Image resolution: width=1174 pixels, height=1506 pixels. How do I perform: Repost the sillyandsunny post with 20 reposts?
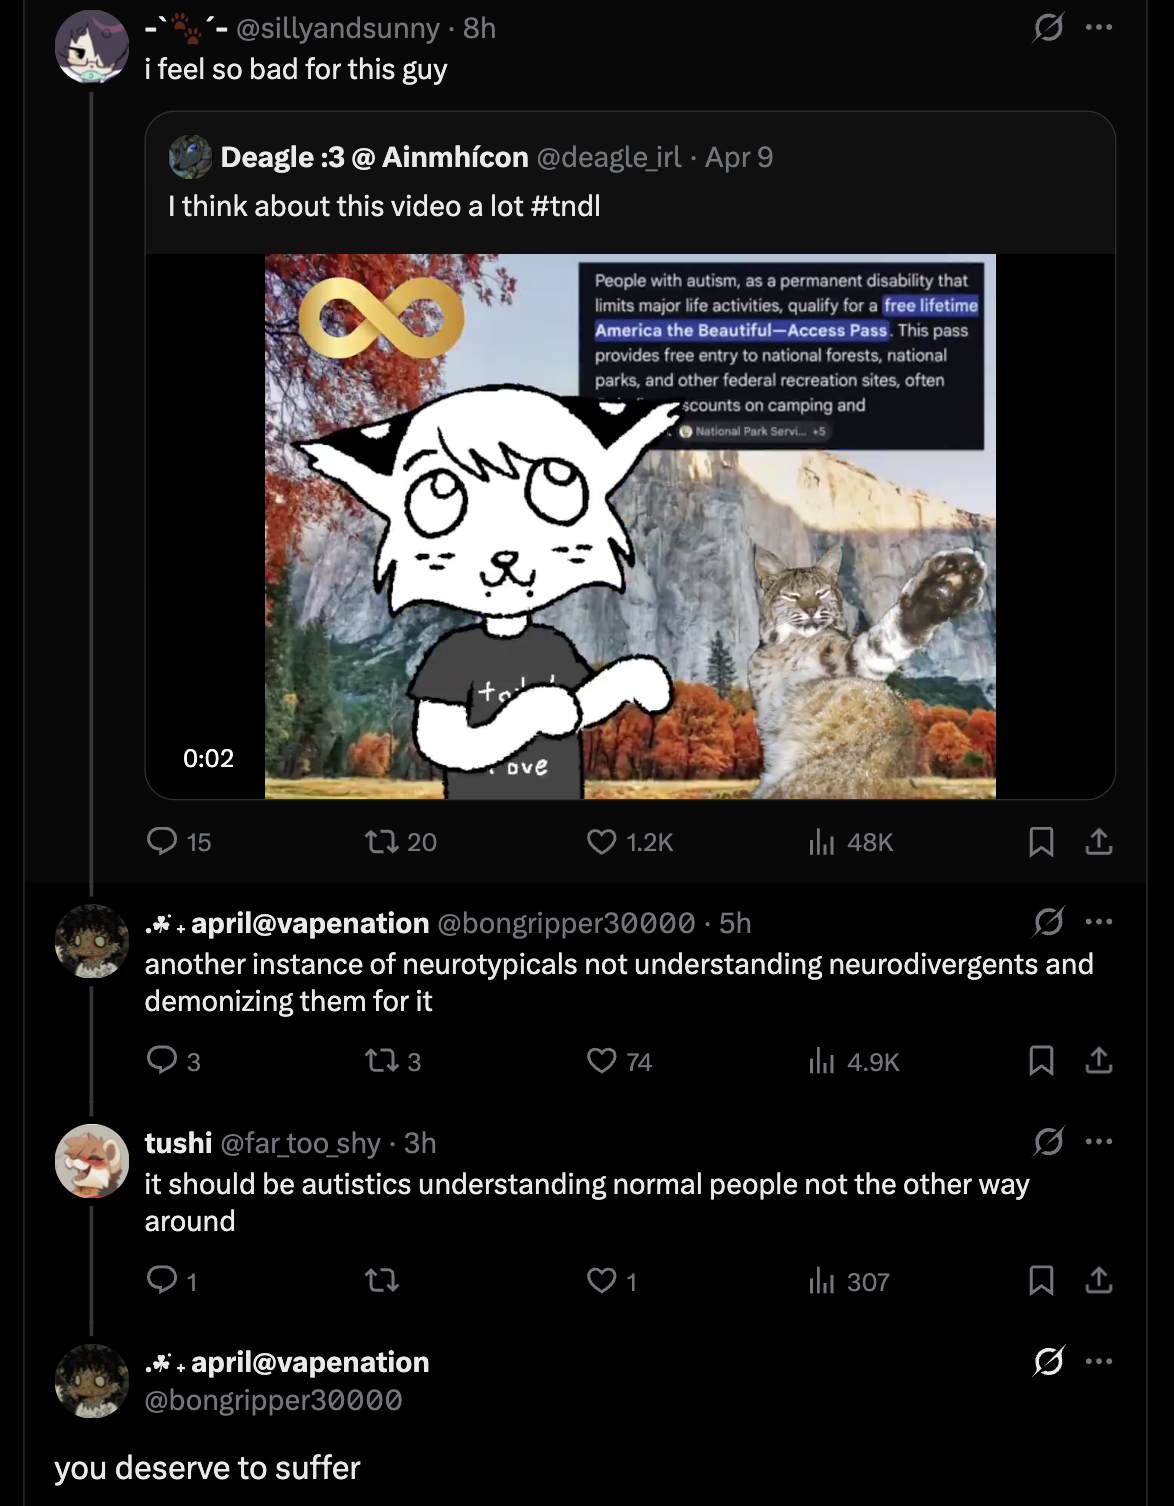tap(381, 841)
